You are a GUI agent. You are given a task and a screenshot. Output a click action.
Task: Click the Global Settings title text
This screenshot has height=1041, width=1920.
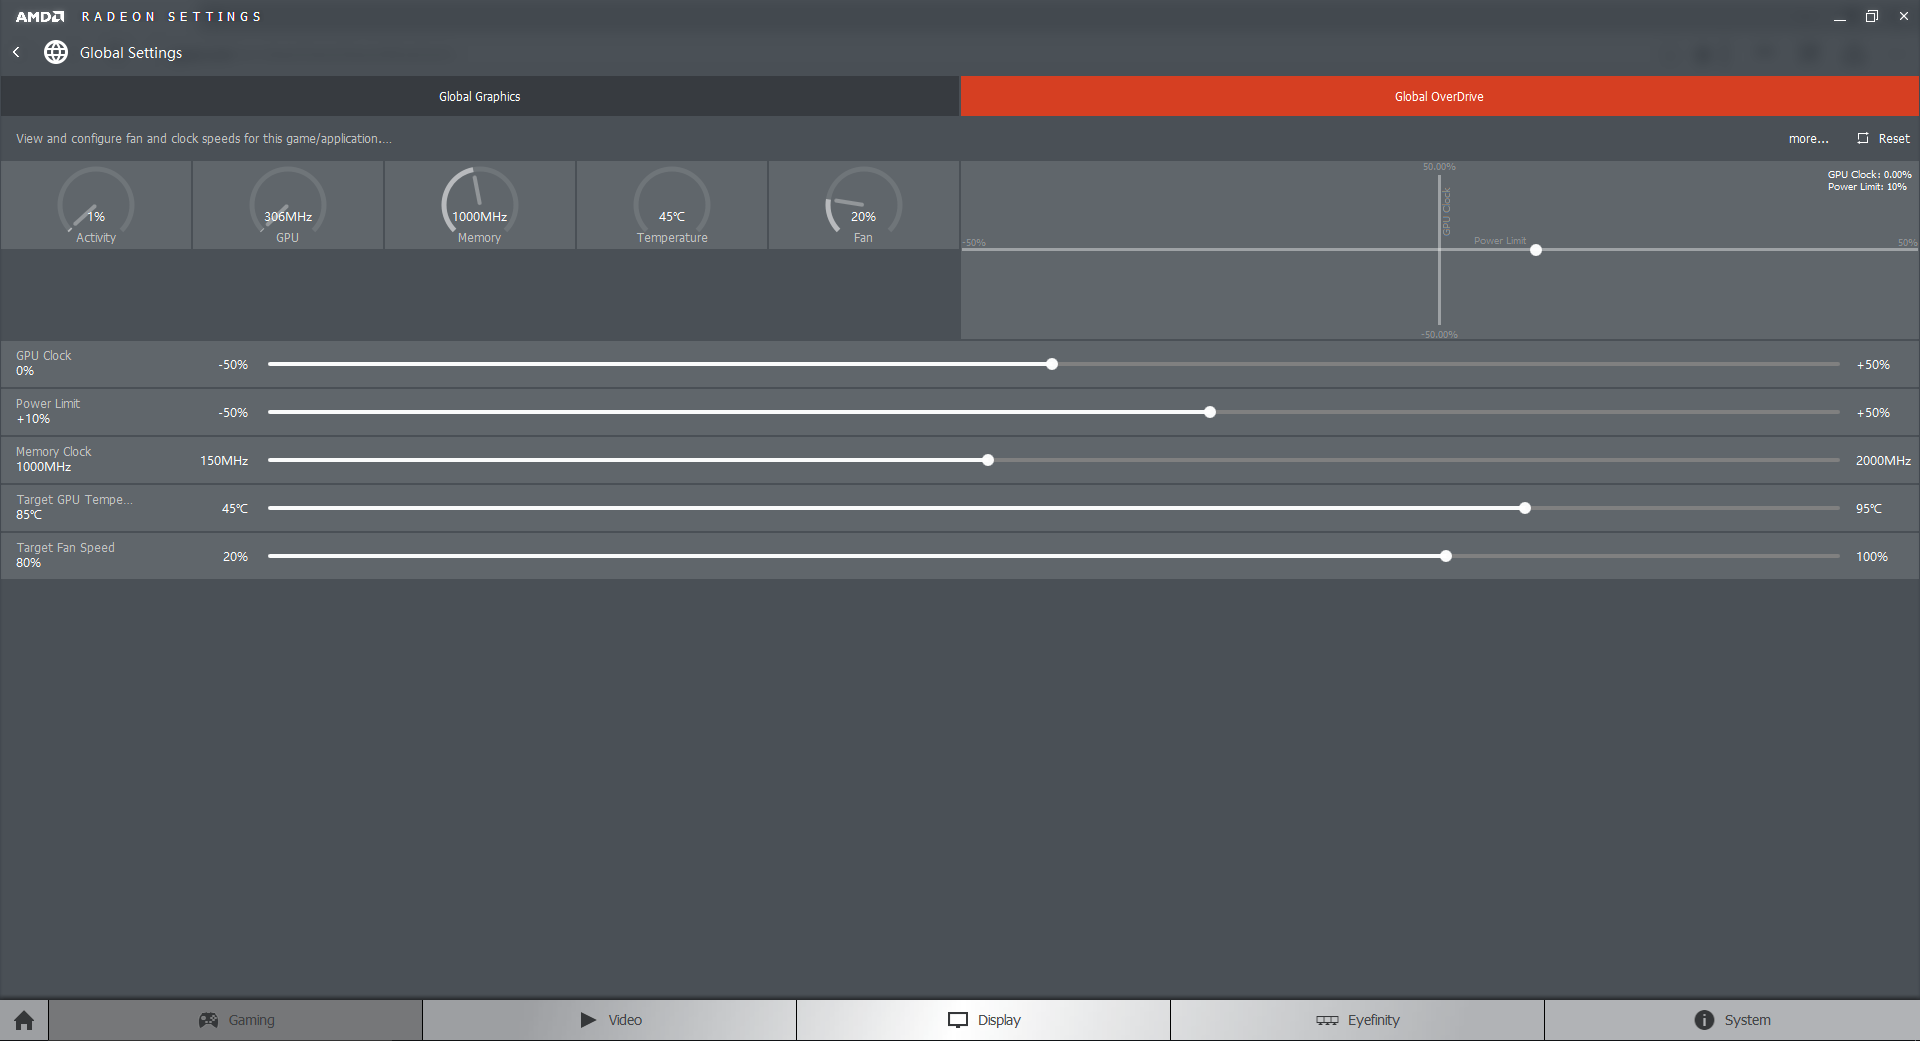(x=131, y=53)
